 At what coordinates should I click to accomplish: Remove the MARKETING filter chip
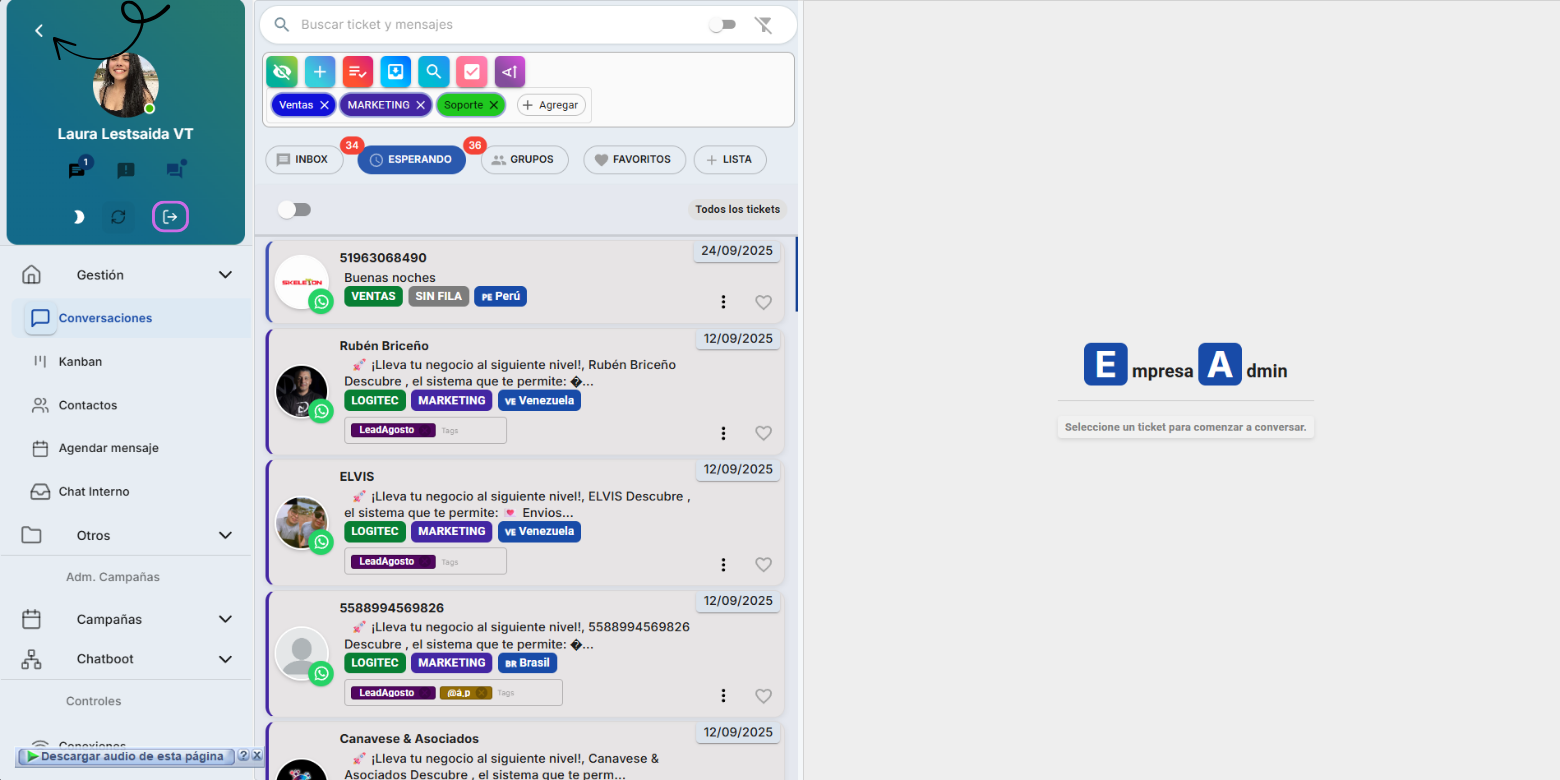point(421,105)
